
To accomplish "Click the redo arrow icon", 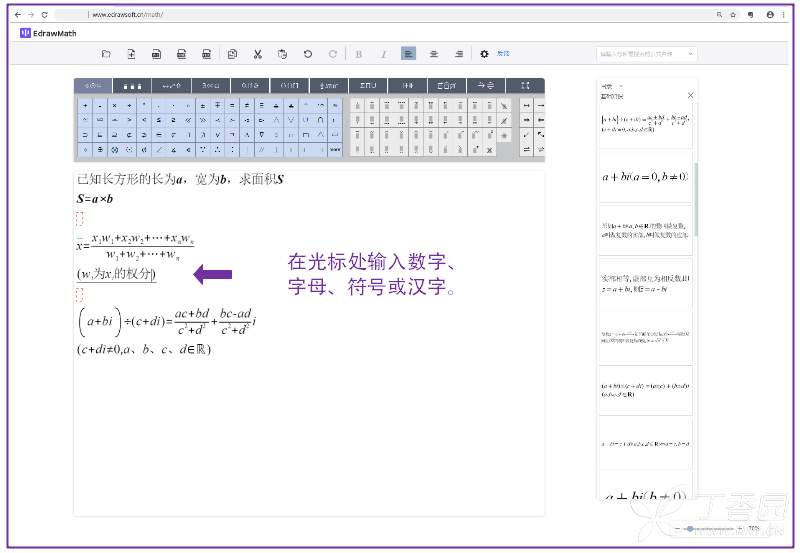I will tap(333, 54).
